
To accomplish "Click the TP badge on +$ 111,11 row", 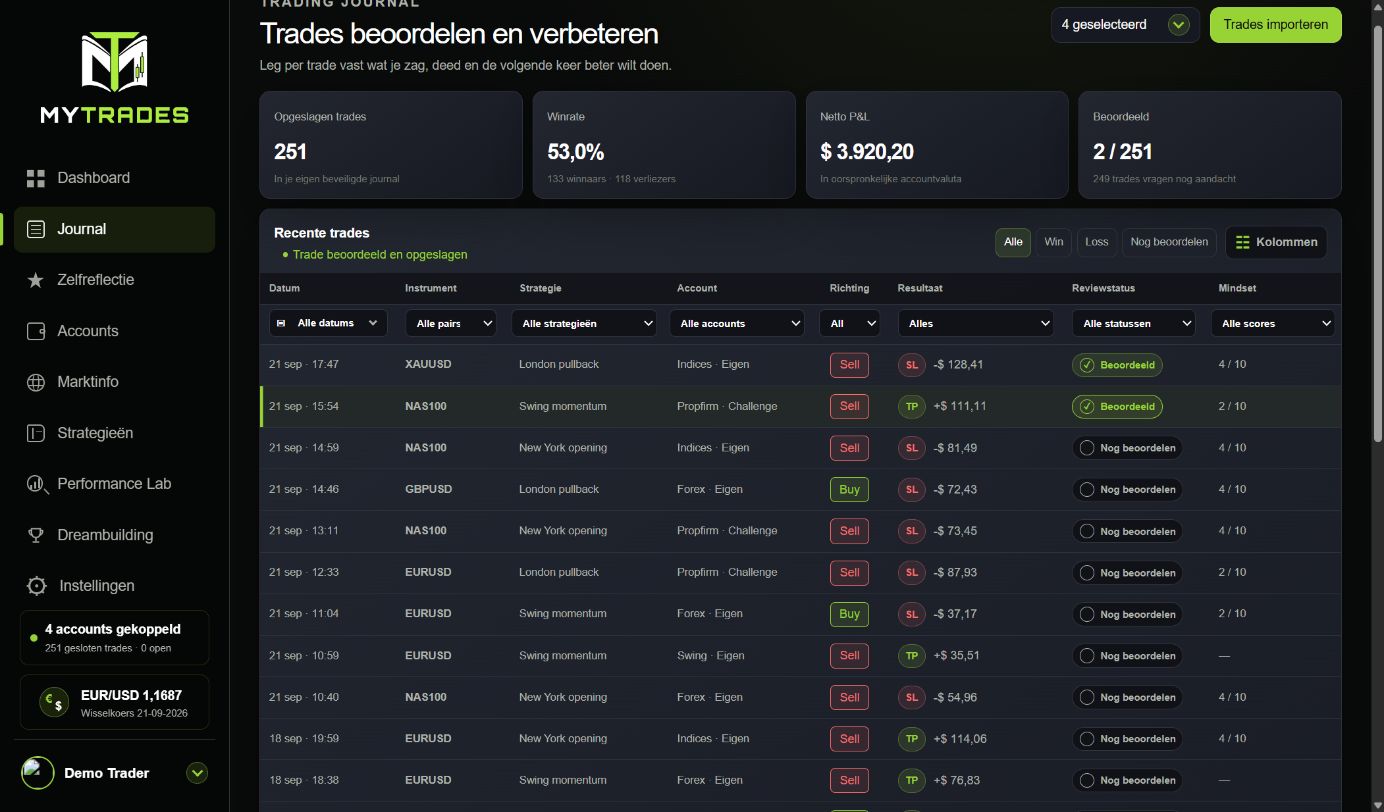I will tap(911, 407).
